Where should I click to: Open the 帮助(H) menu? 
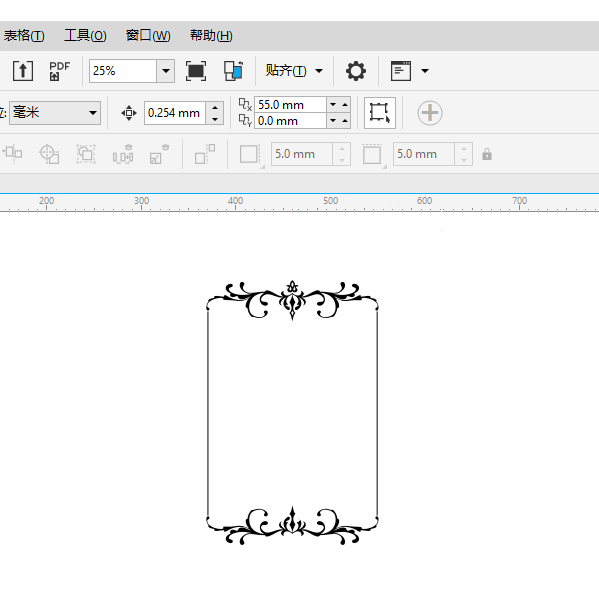pos(211,36)
